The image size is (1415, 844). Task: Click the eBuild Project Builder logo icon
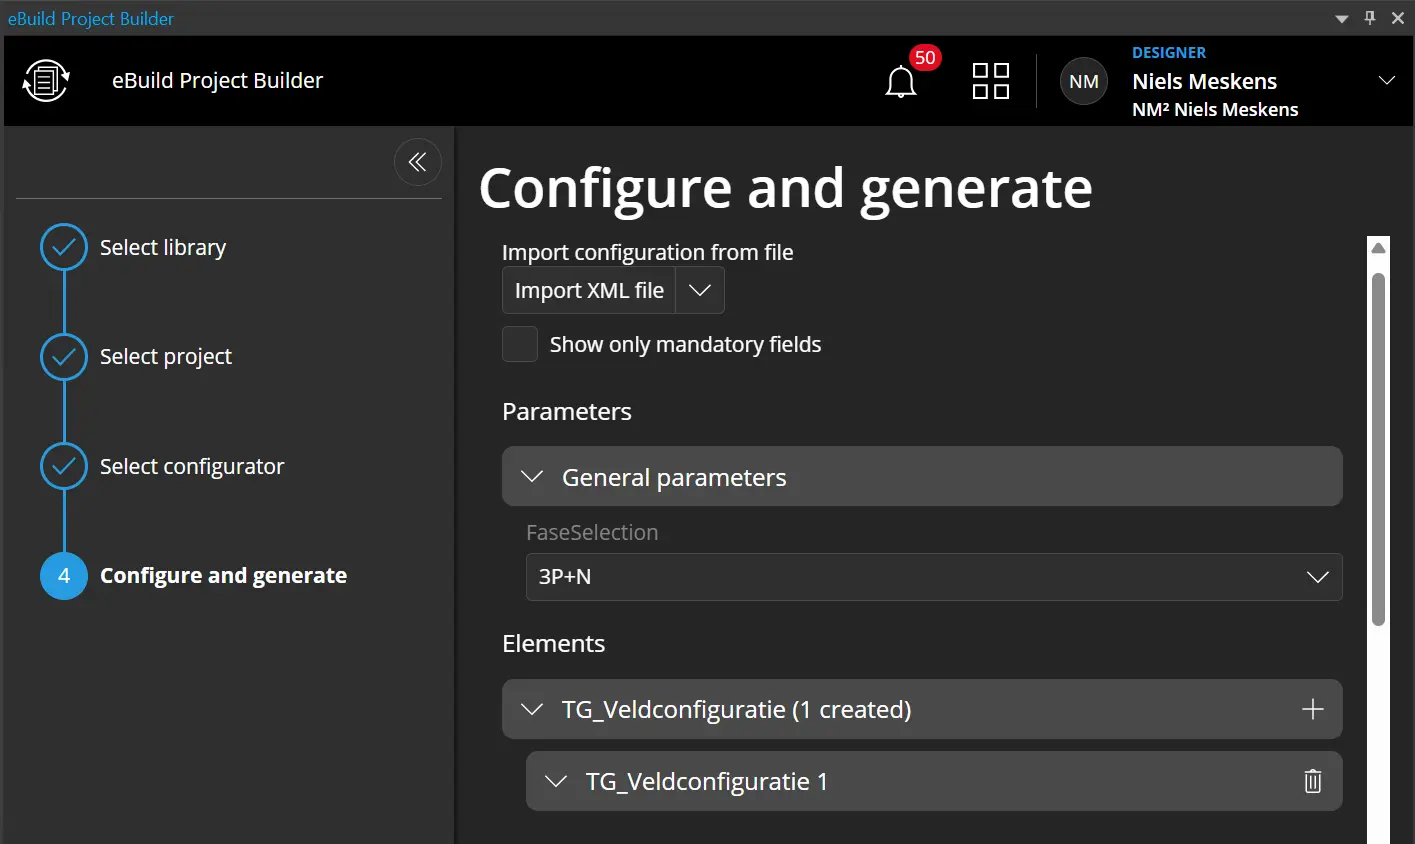[x=46, y=81]
